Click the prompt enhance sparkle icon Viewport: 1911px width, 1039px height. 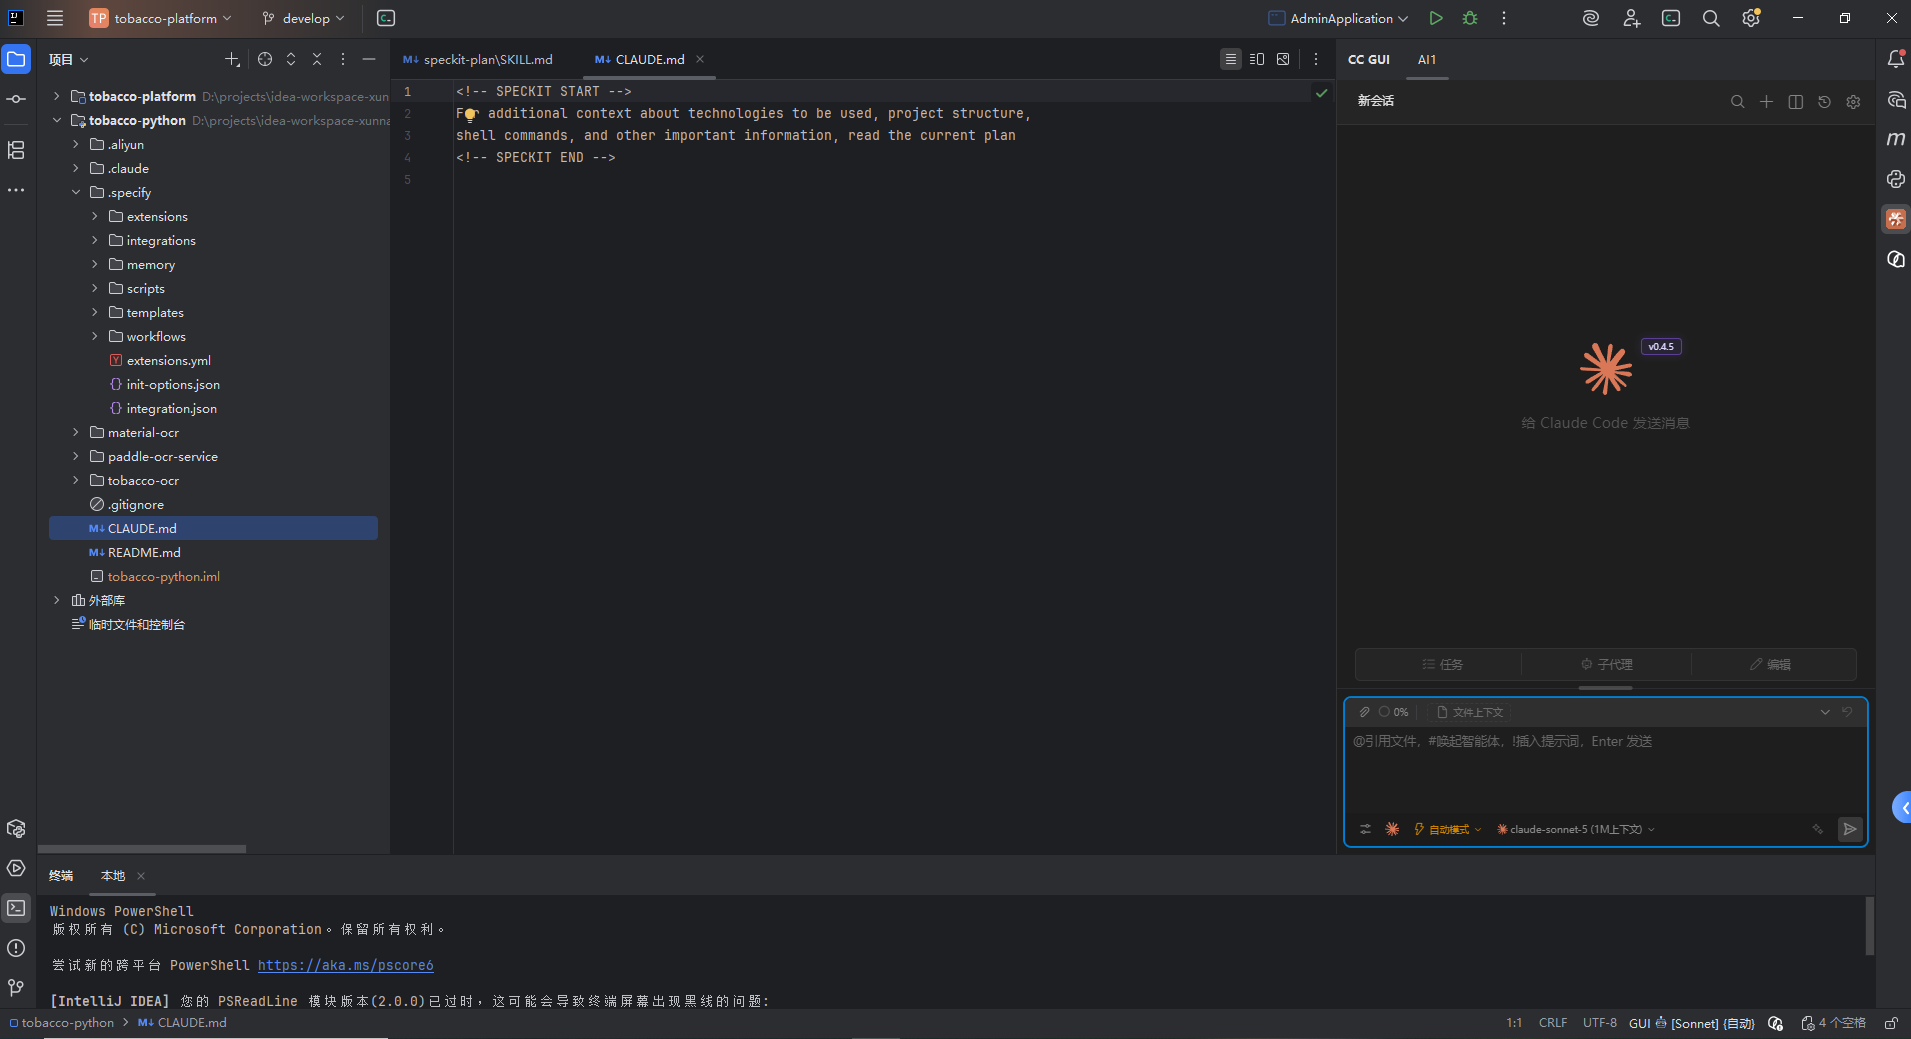point(1818,829)
